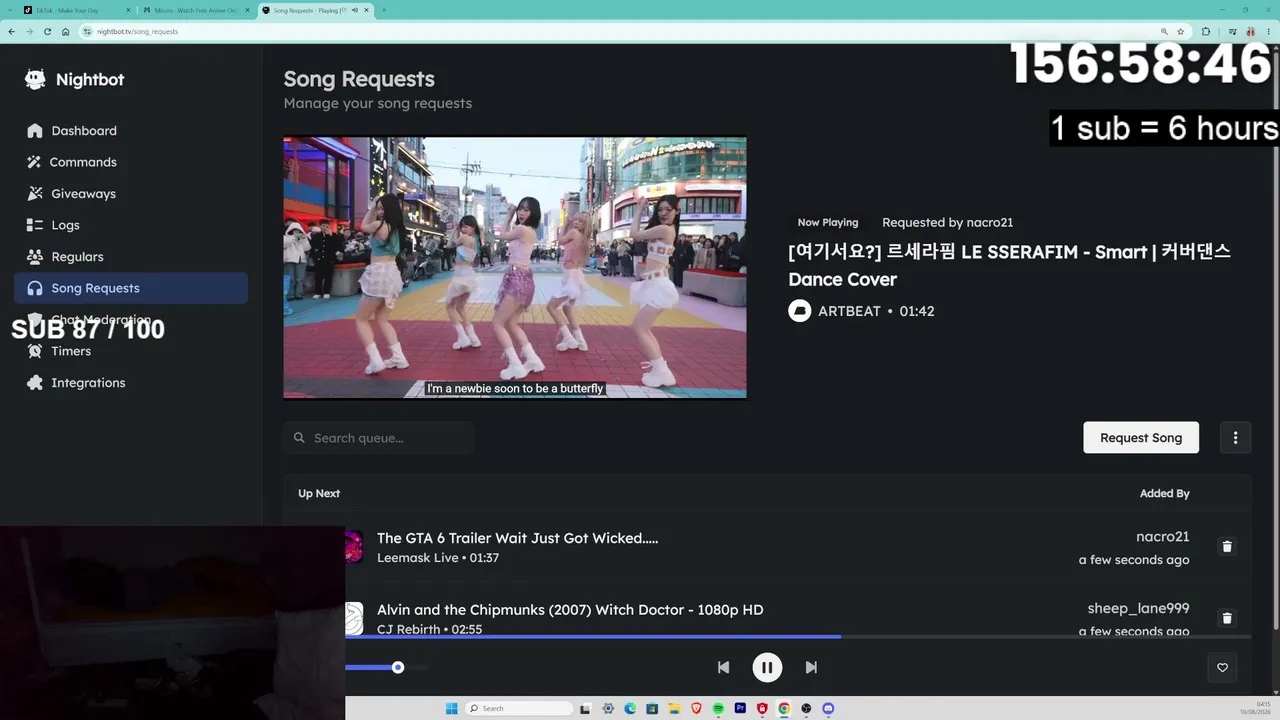Open the Windows Start menu
The height and width of the screenshot is (720, 1280).
coord(452,708)
